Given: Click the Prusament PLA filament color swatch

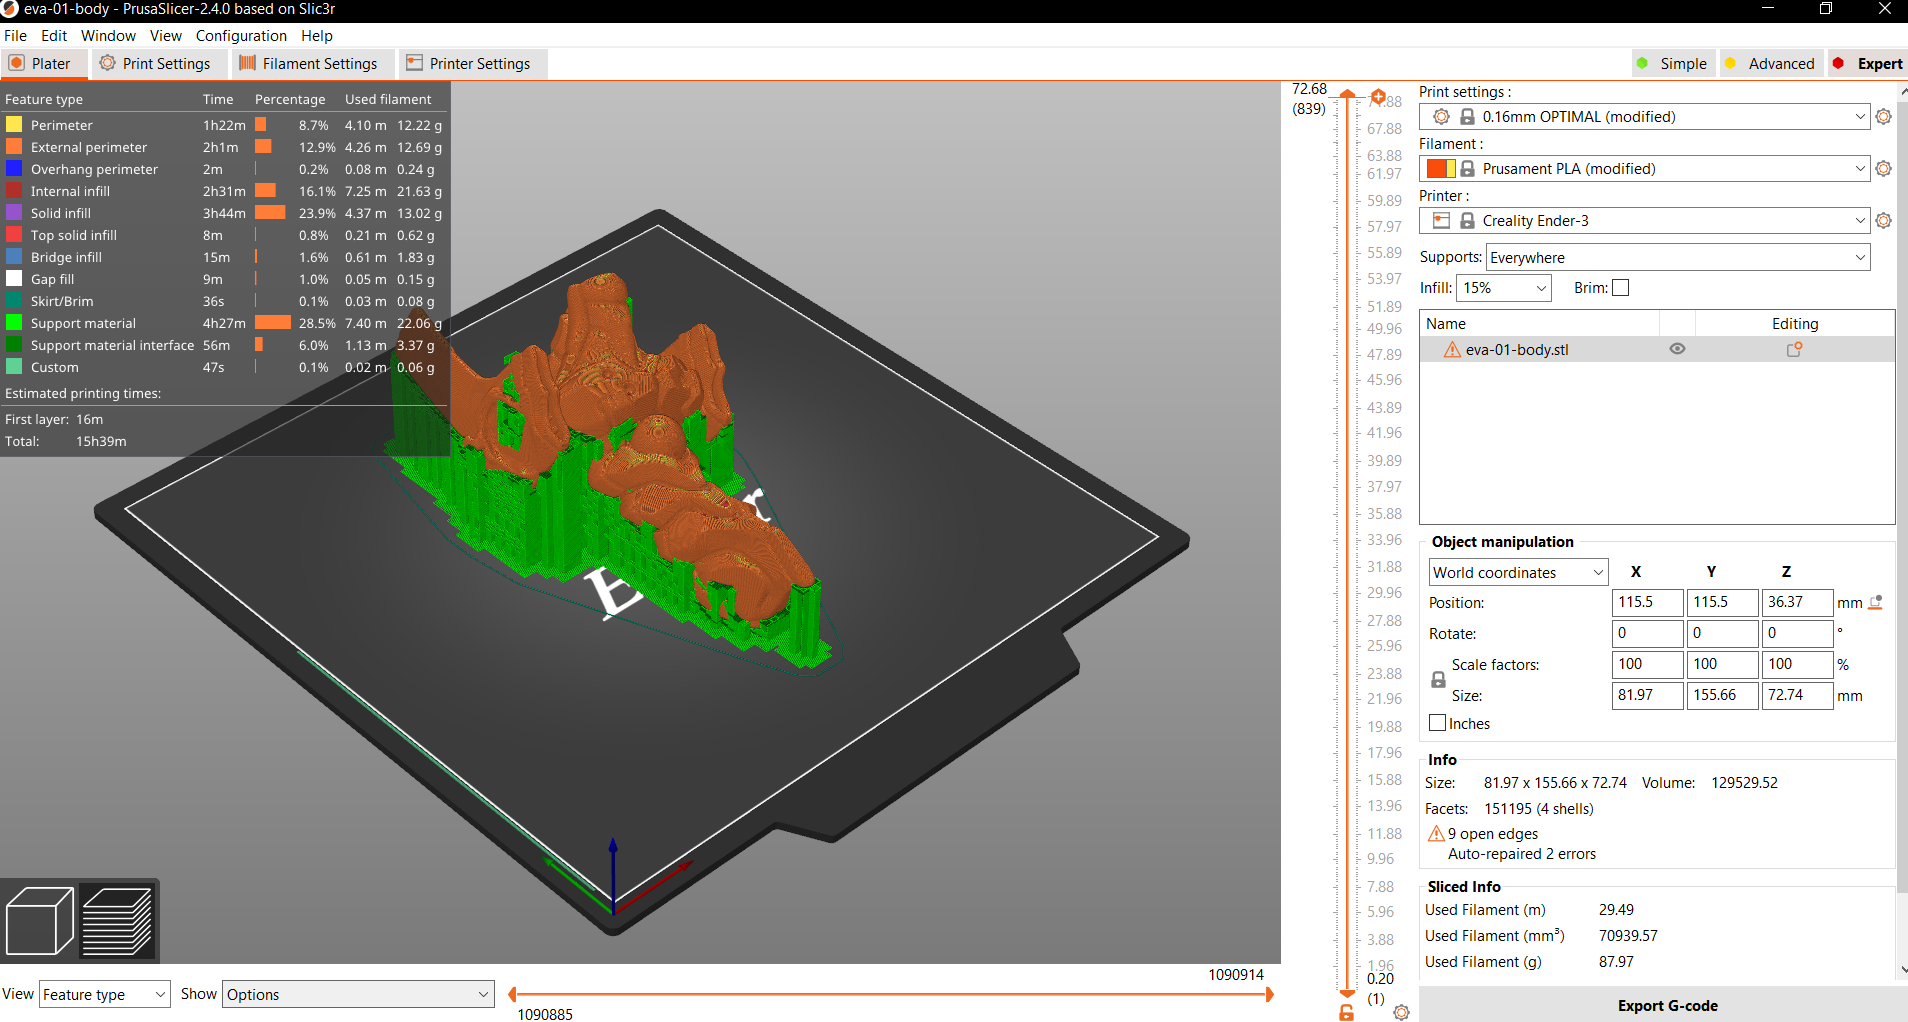Looking at the screenshot, I should click(x=1441, y=168).
